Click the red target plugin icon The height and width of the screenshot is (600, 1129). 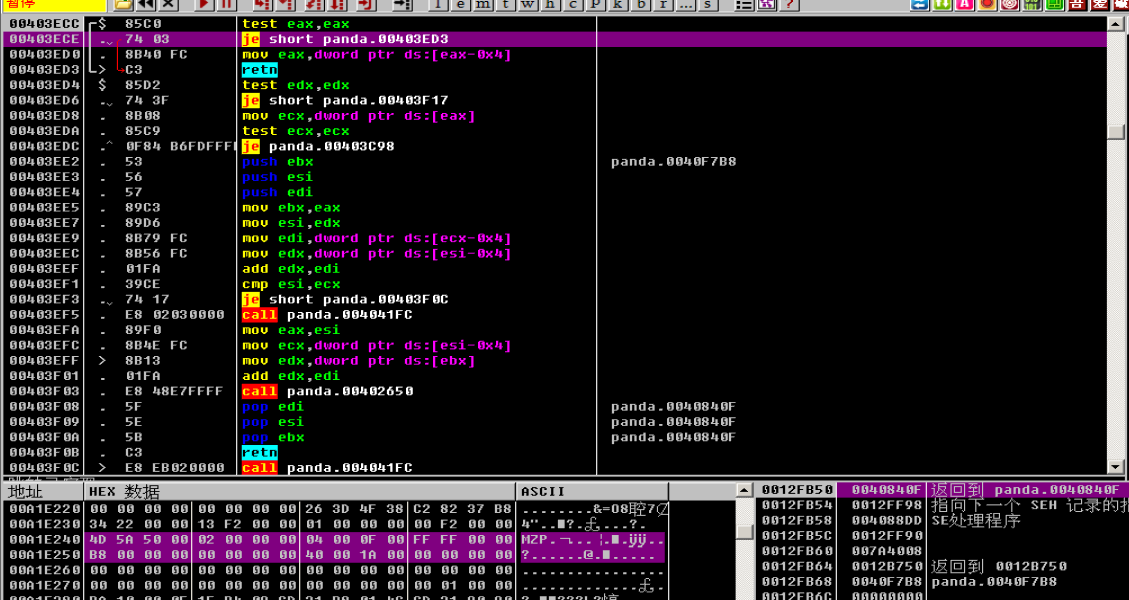point(1009,4)
